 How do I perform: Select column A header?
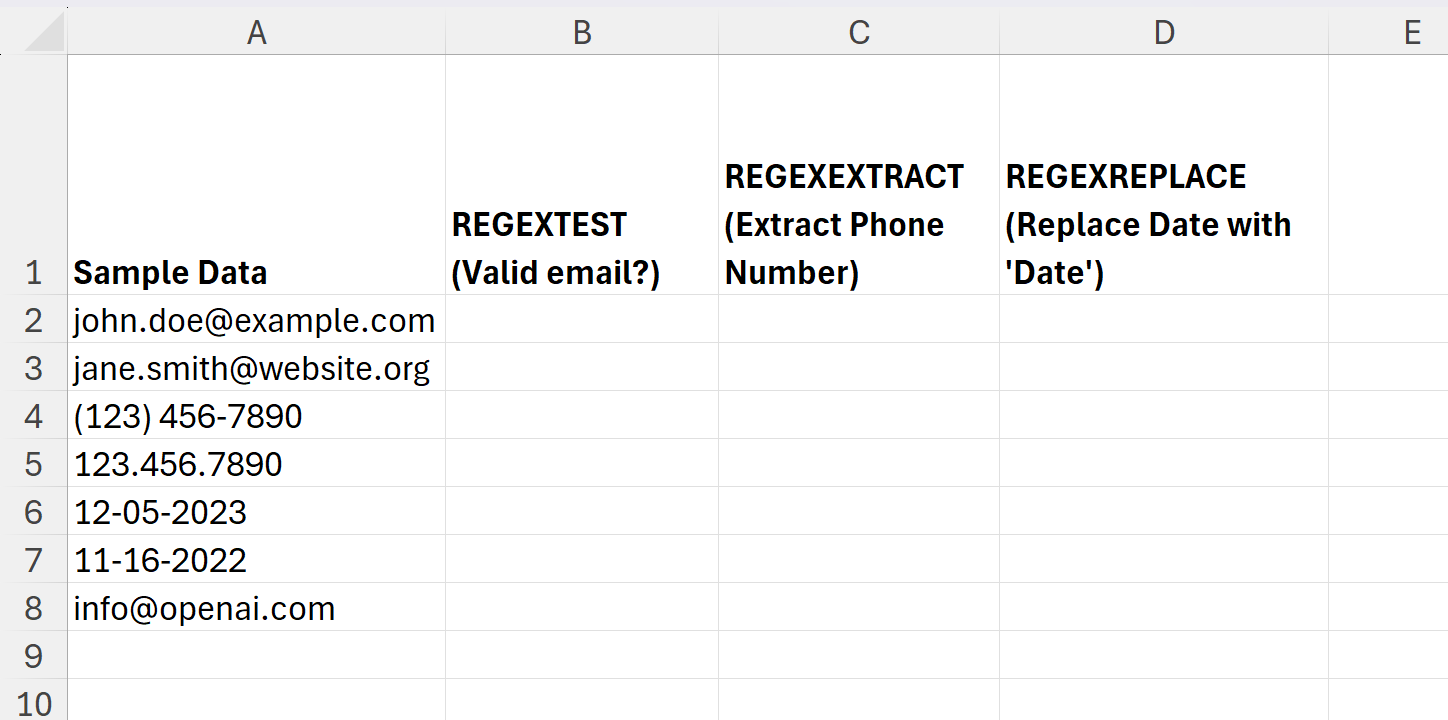[257, 33]
